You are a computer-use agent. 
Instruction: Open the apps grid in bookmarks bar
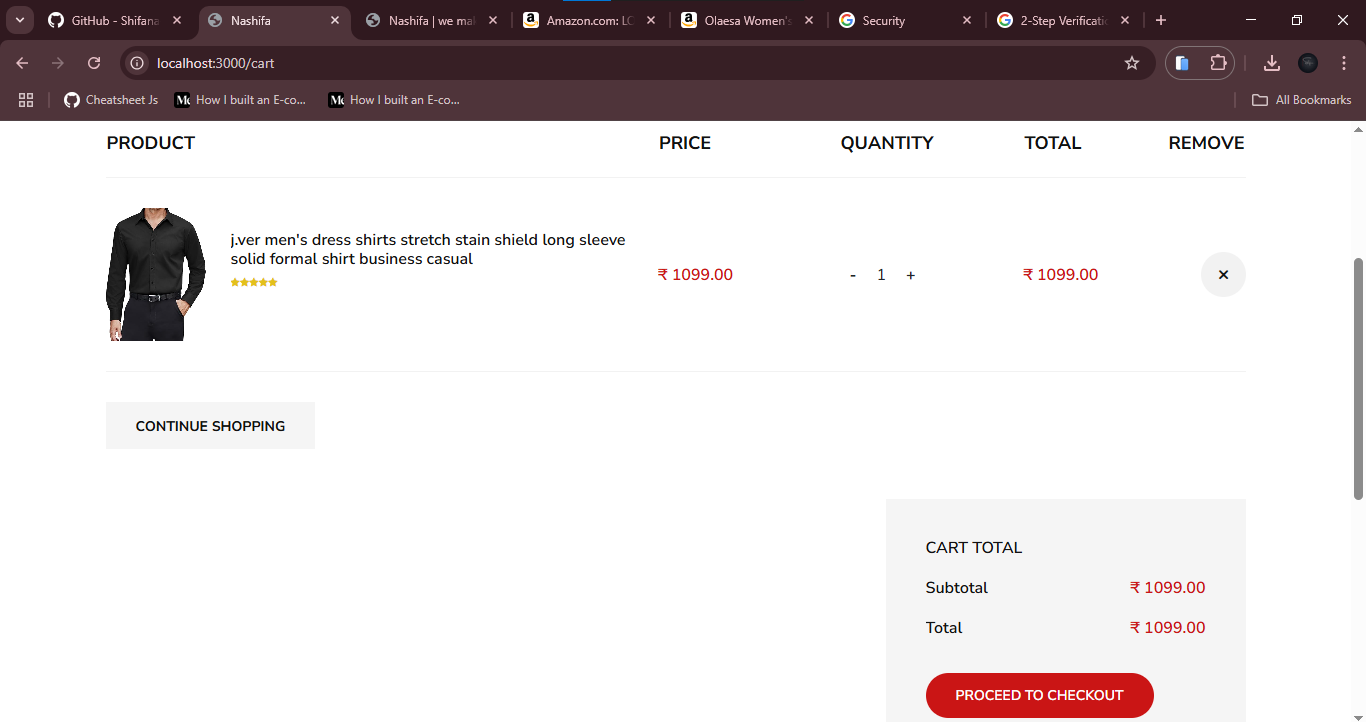click(26, 100)
